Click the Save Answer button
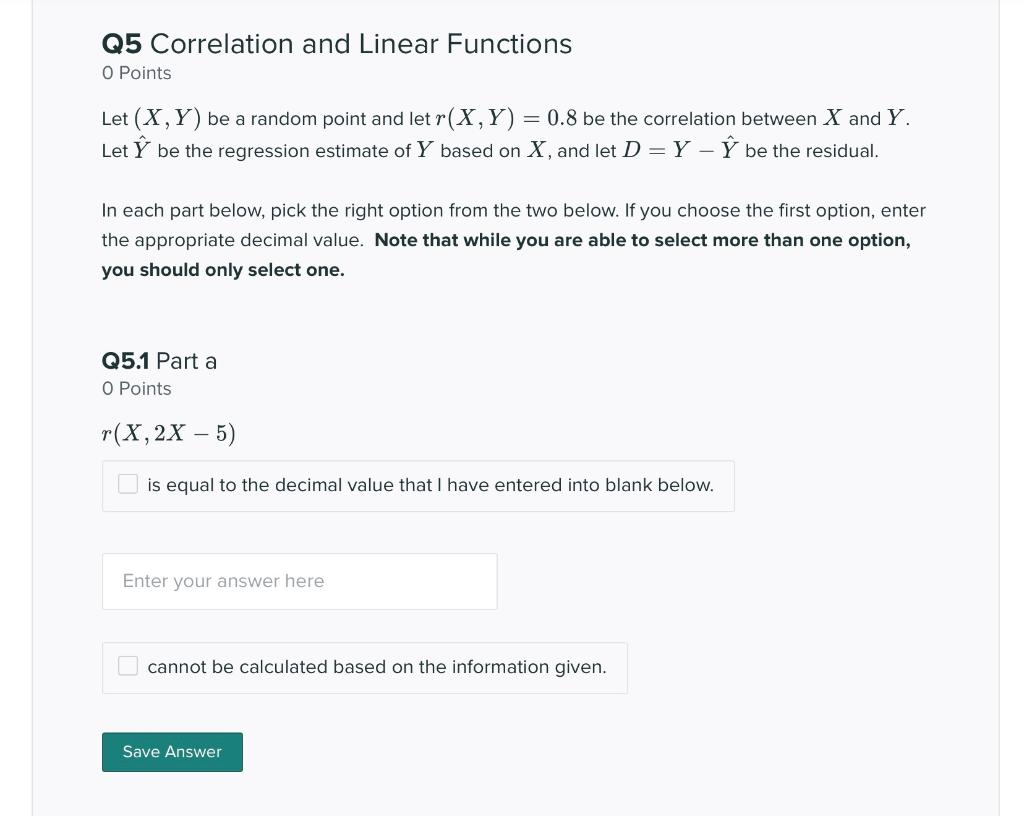1024x816 pixels. 171,751
